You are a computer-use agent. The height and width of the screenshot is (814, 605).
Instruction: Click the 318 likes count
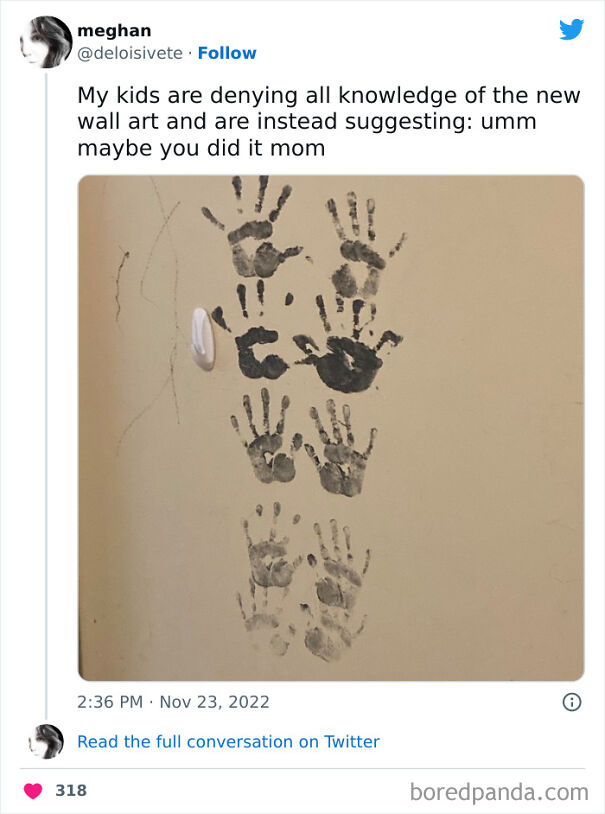tap(70, 791)
